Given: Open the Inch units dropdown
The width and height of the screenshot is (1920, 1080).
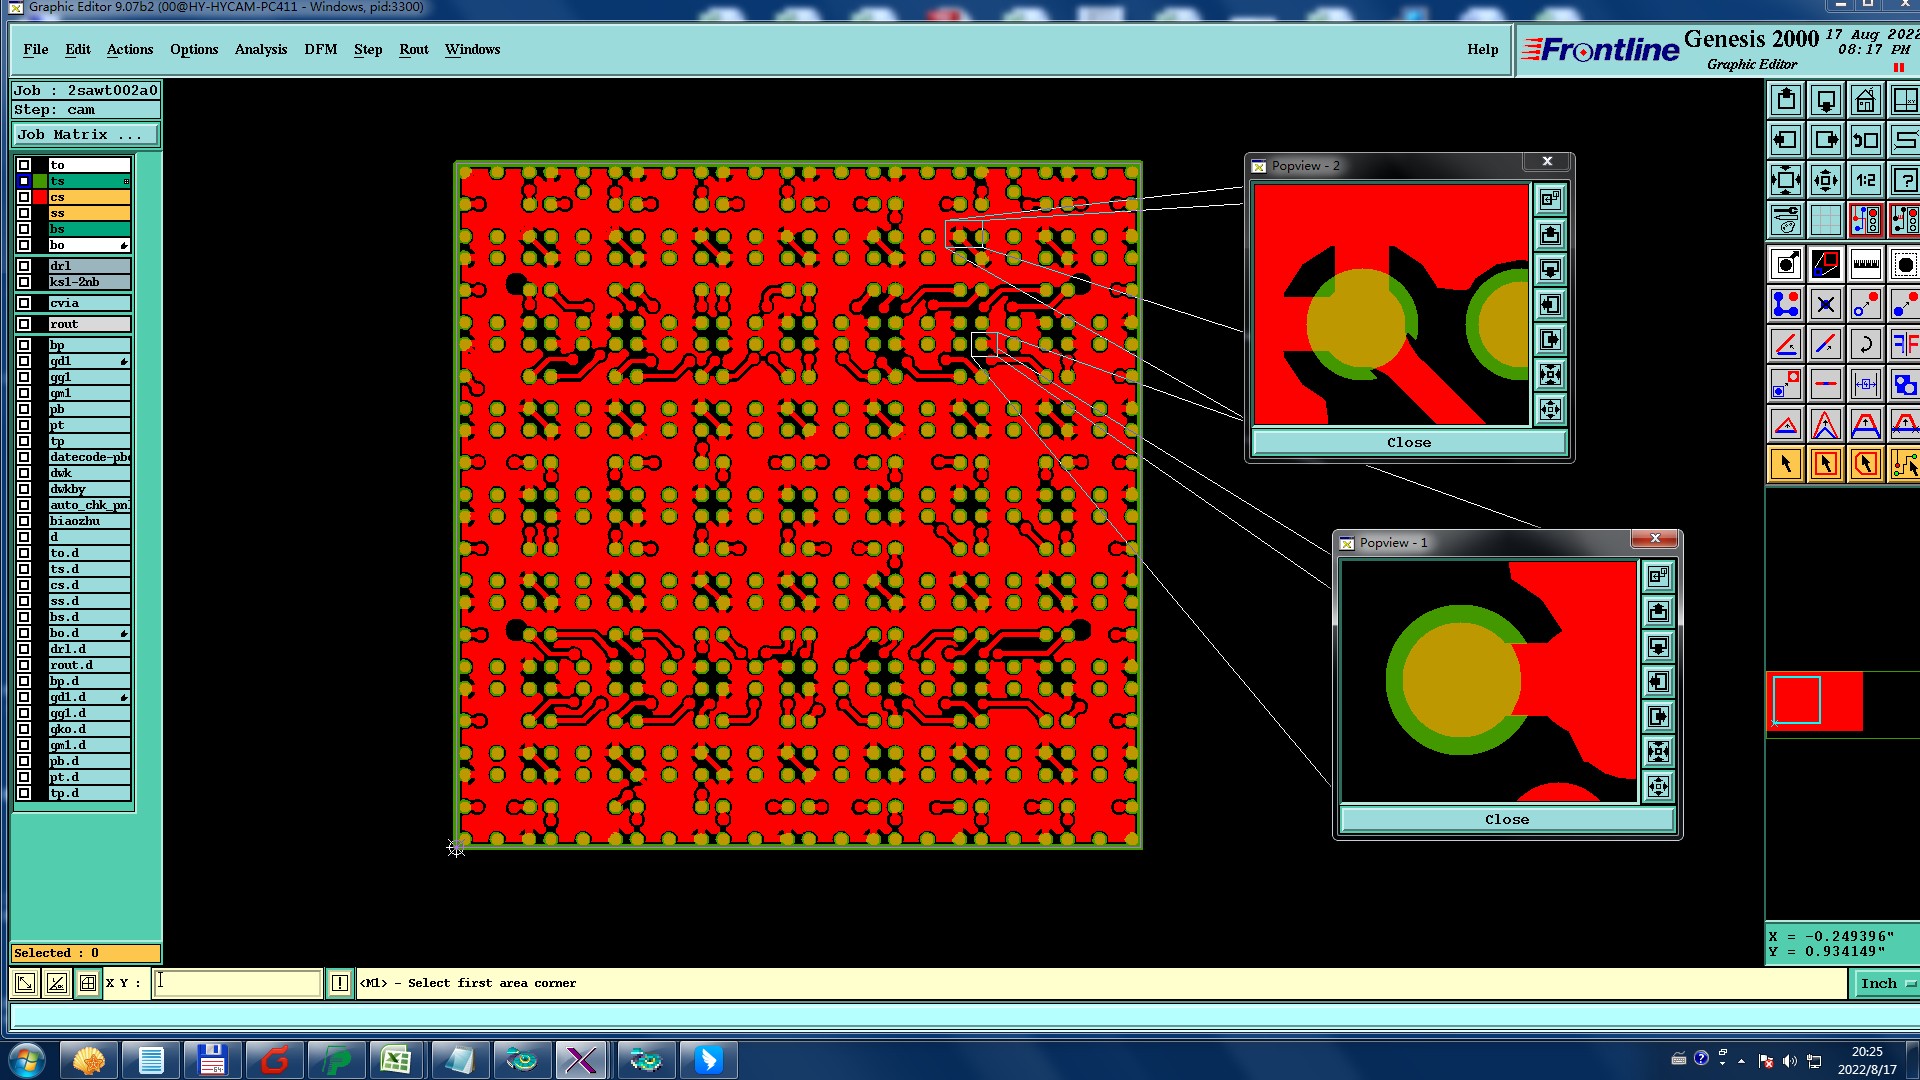Looking at the screenshot, I should [x=1886, y=983].
